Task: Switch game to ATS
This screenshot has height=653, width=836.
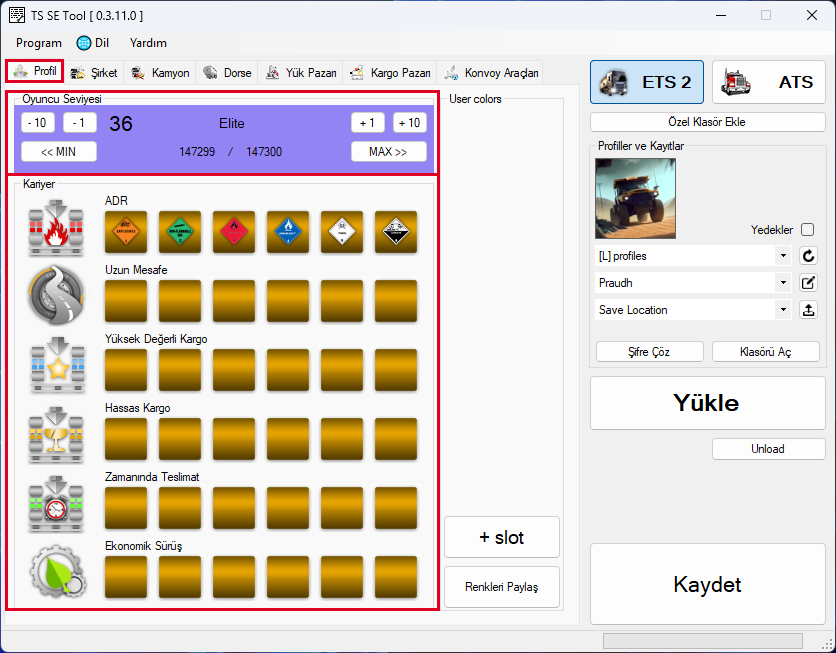Action: coord(768,83)
